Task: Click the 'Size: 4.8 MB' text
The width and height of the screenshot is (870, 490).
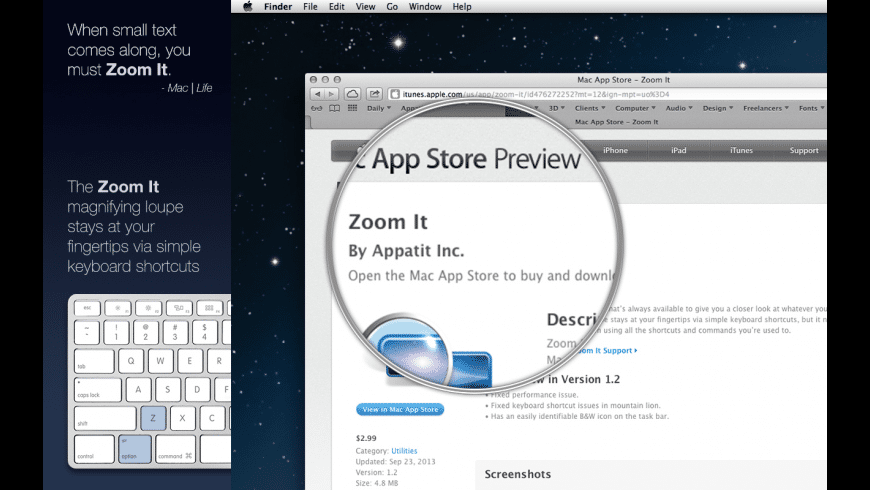Action: 377,483
